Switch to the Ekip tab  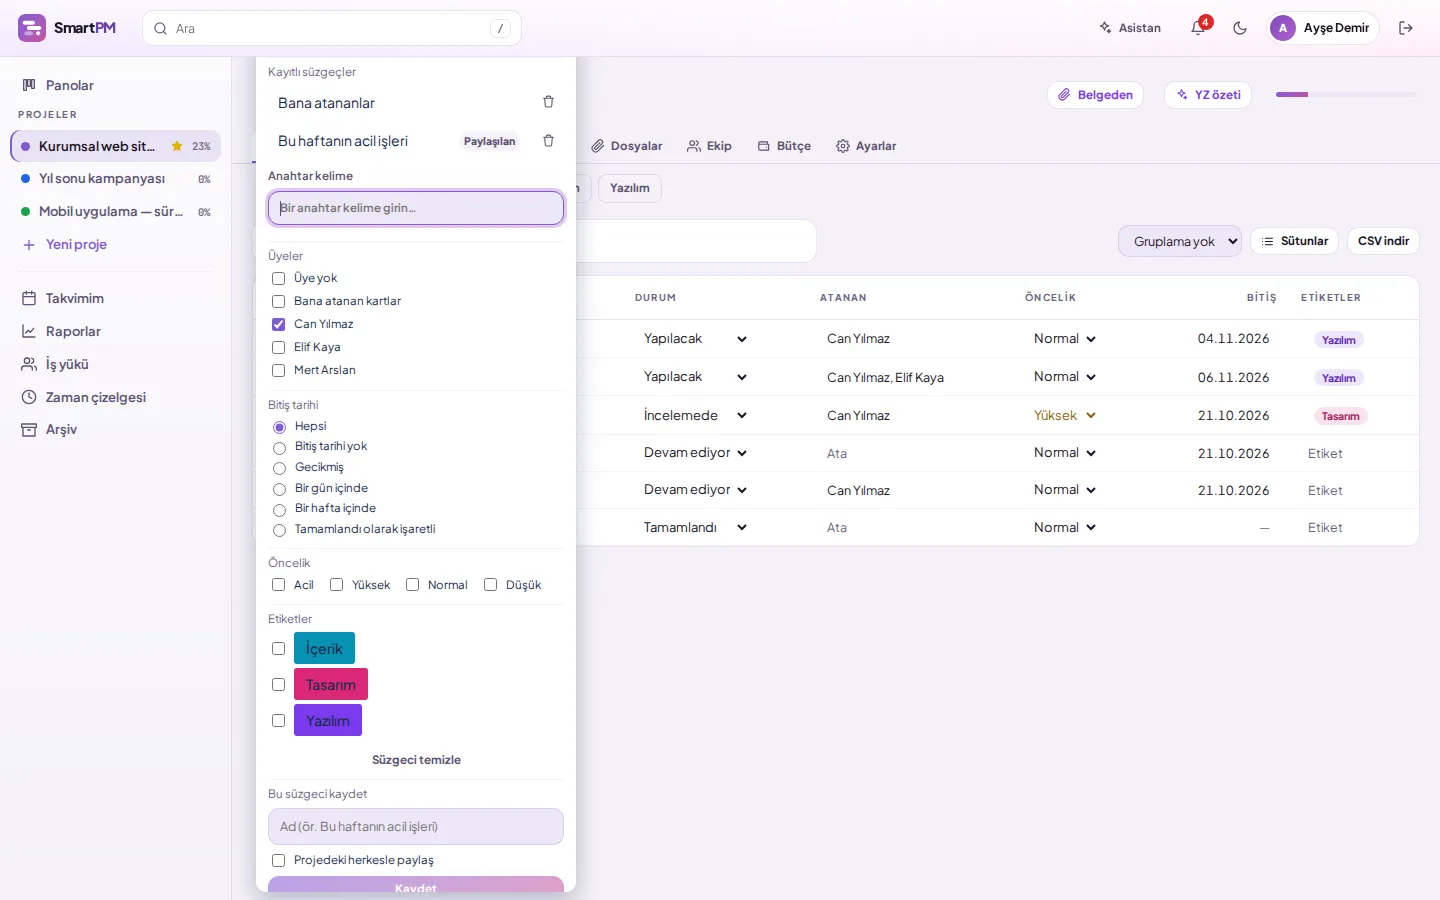click(709, 146)
